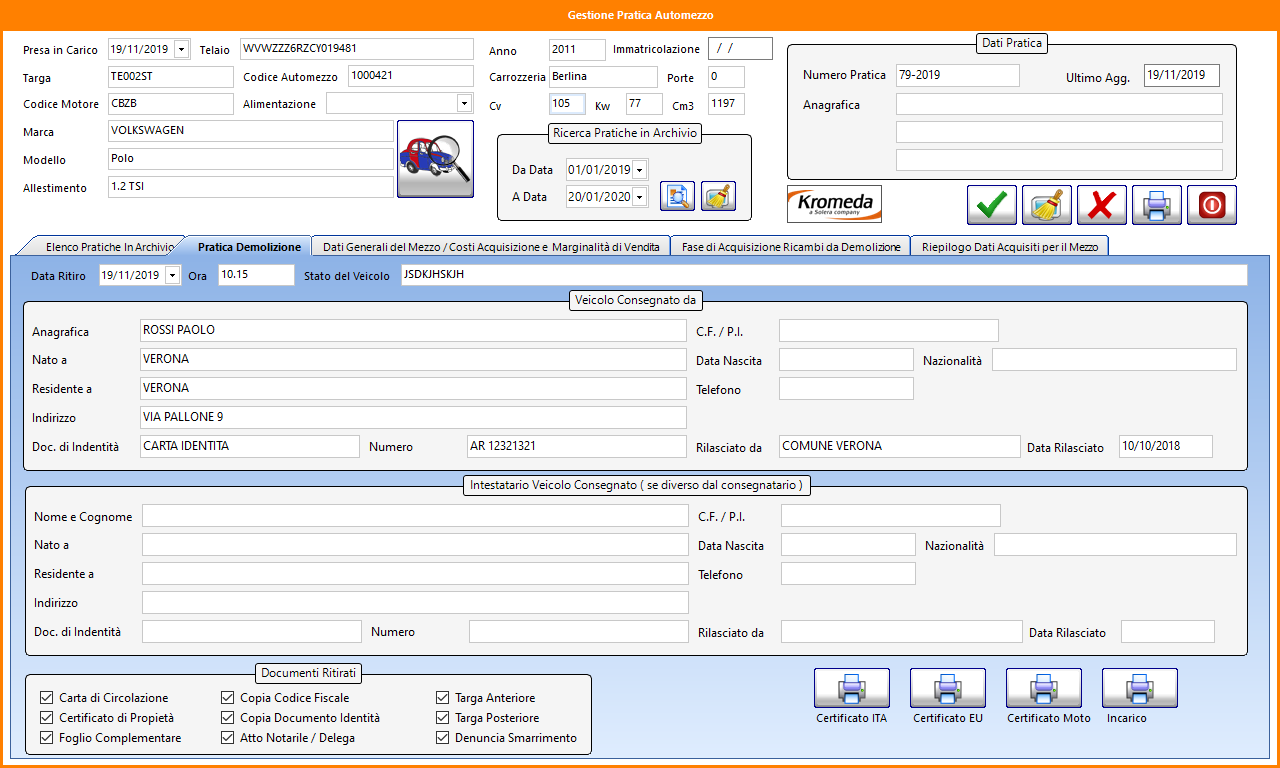
Task: Click the red power exit icon
Action: point(1212,205)
